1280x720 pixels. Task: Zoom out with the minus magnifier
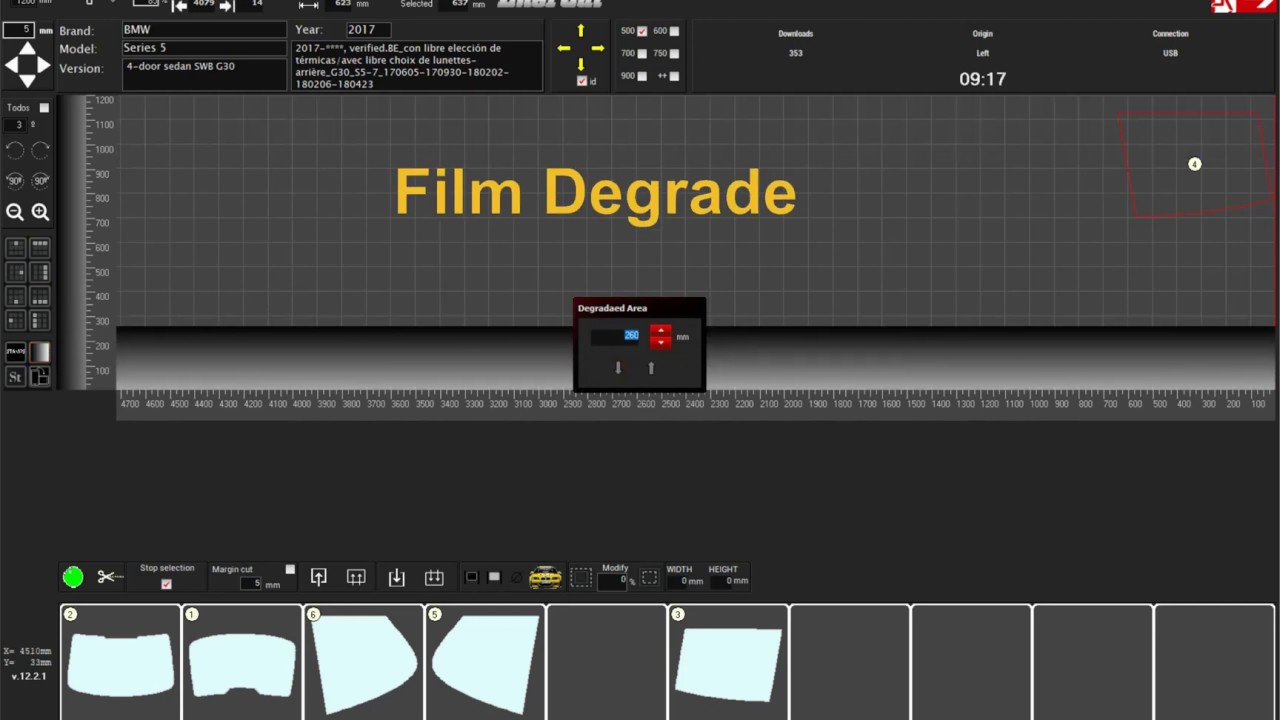click(x=15, y=212)
